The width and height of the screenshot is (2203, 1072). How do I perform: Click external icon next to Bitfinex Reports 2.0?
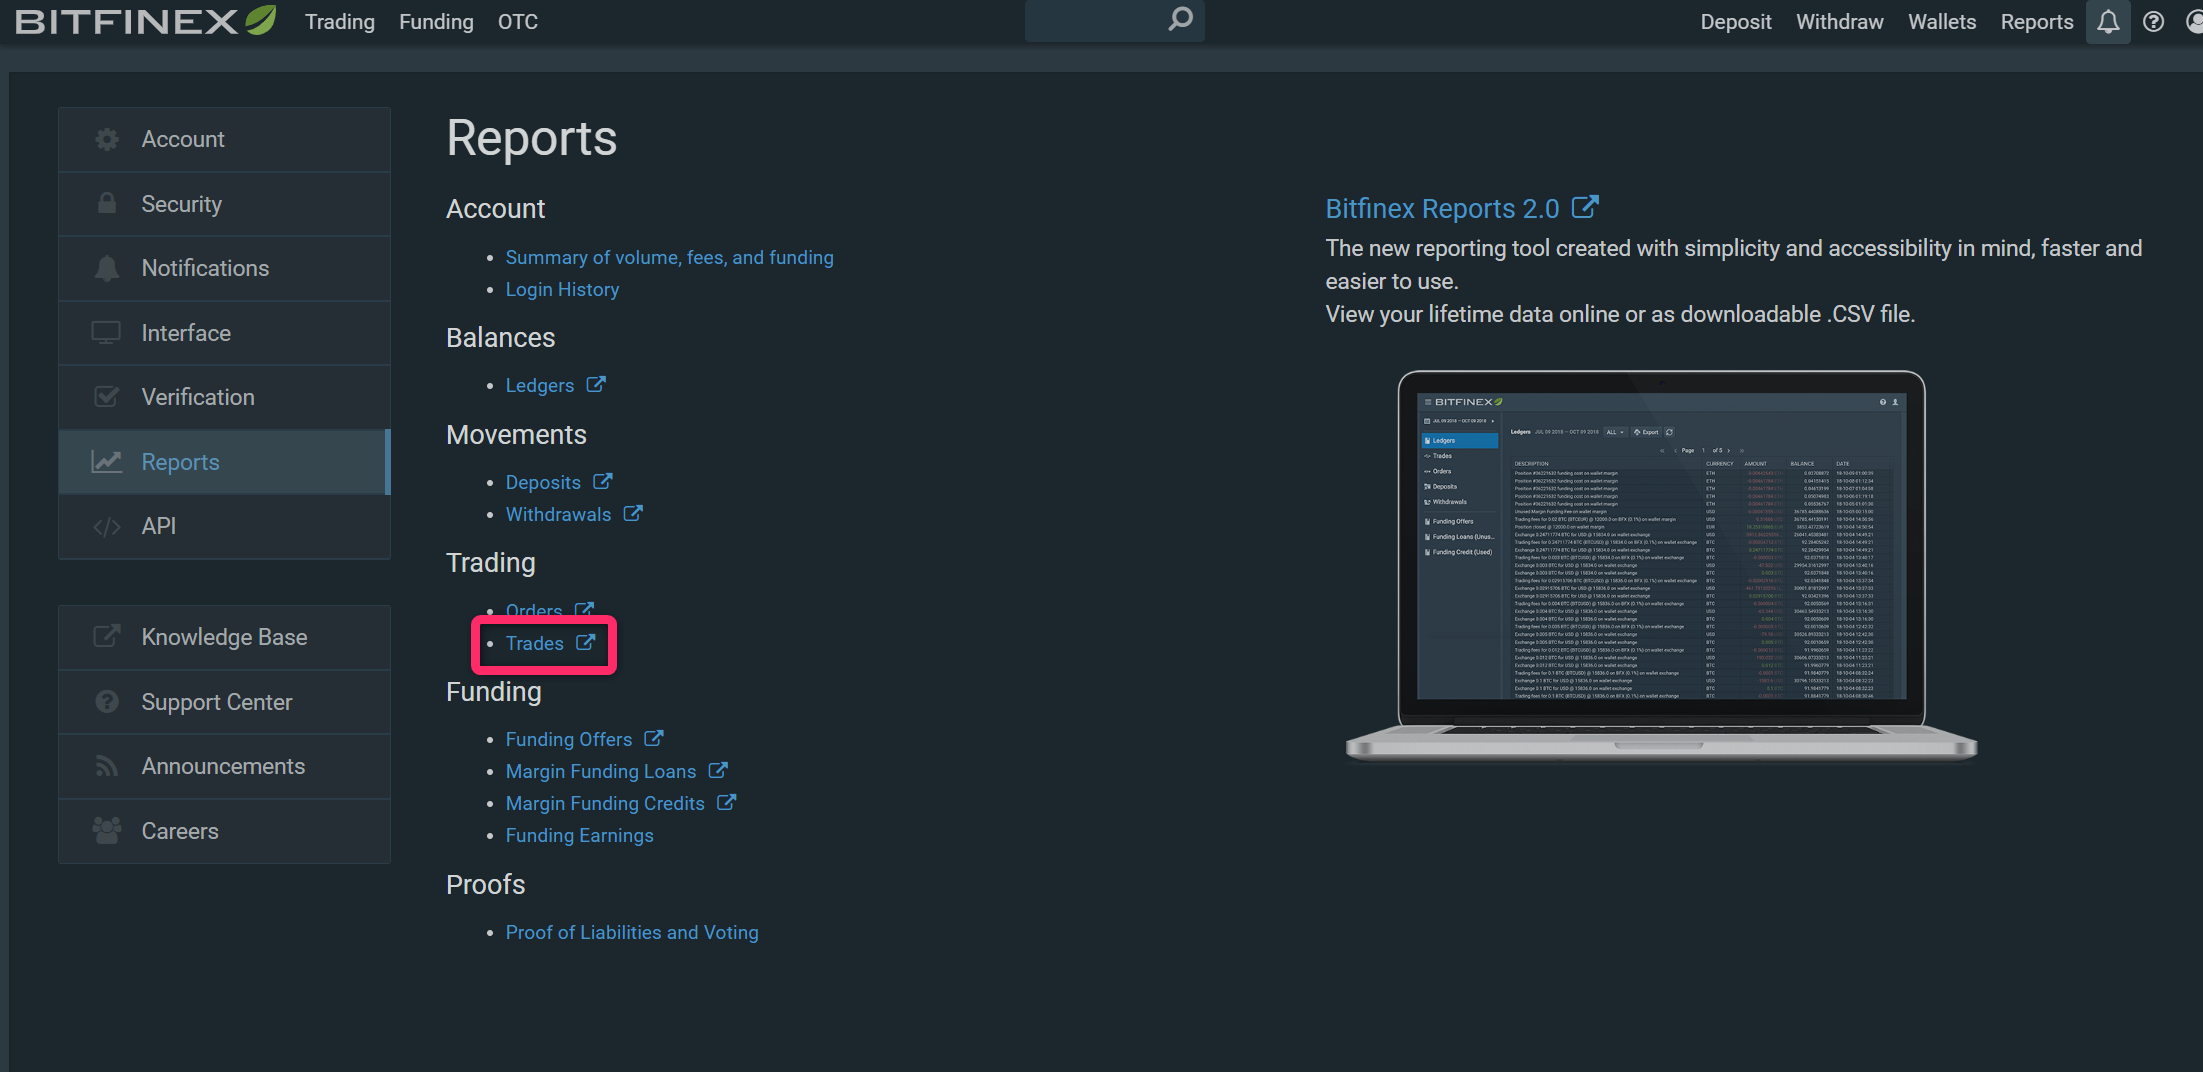click(1585, 207)
